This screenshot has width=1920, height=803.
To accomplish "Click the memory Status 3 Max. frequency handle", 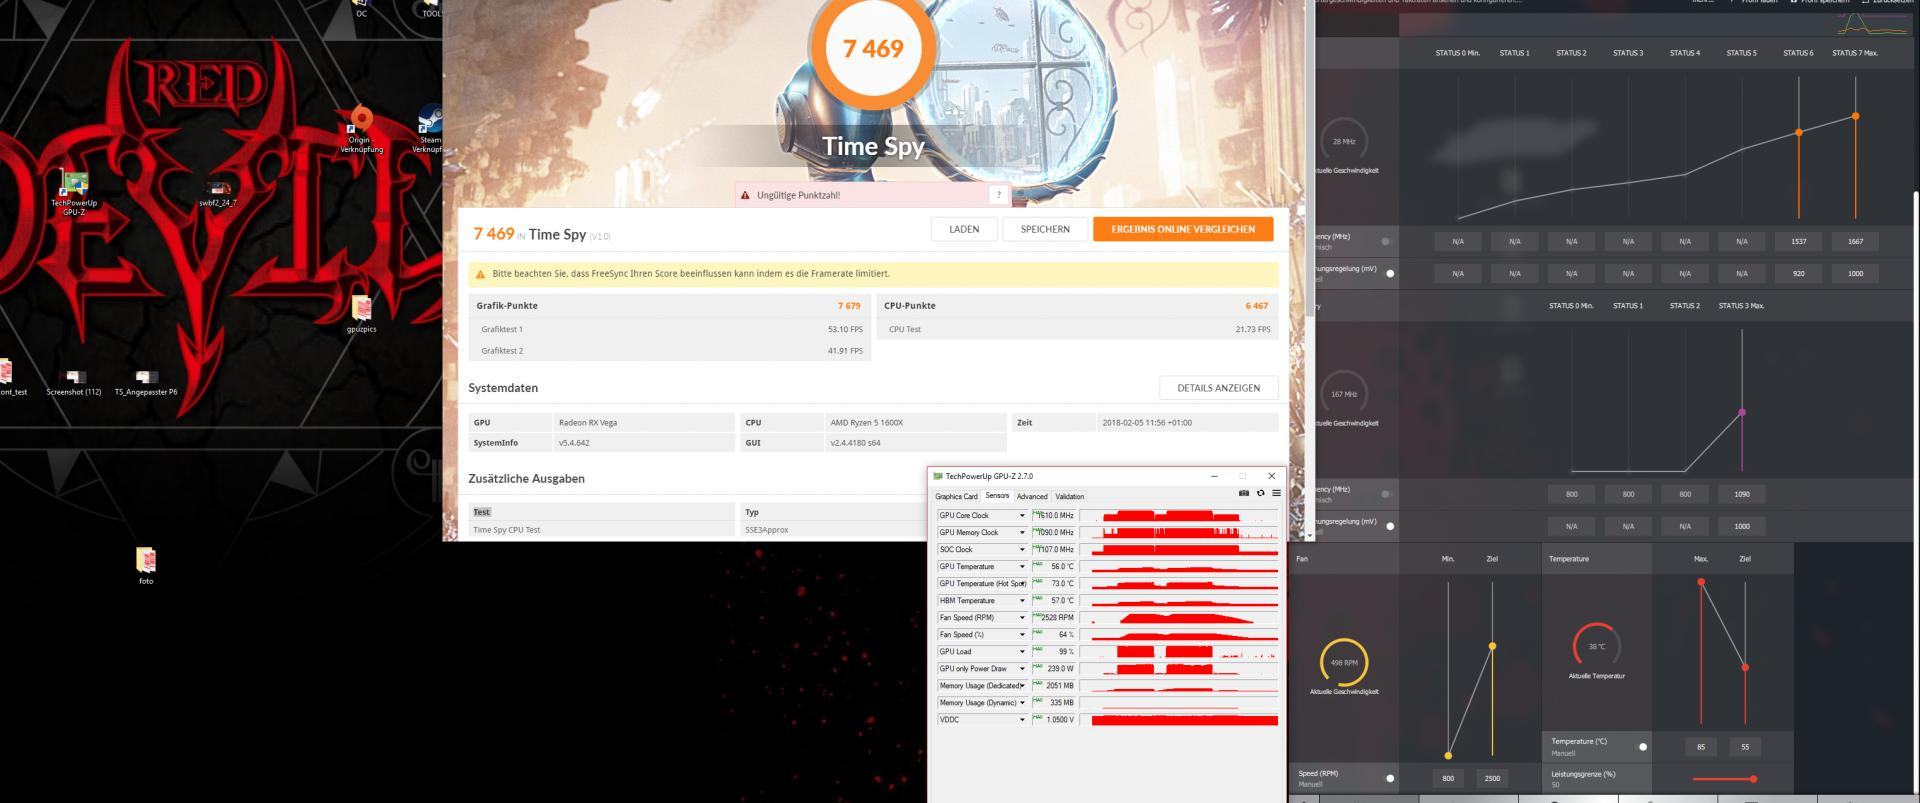I will tap(1742, 412).
